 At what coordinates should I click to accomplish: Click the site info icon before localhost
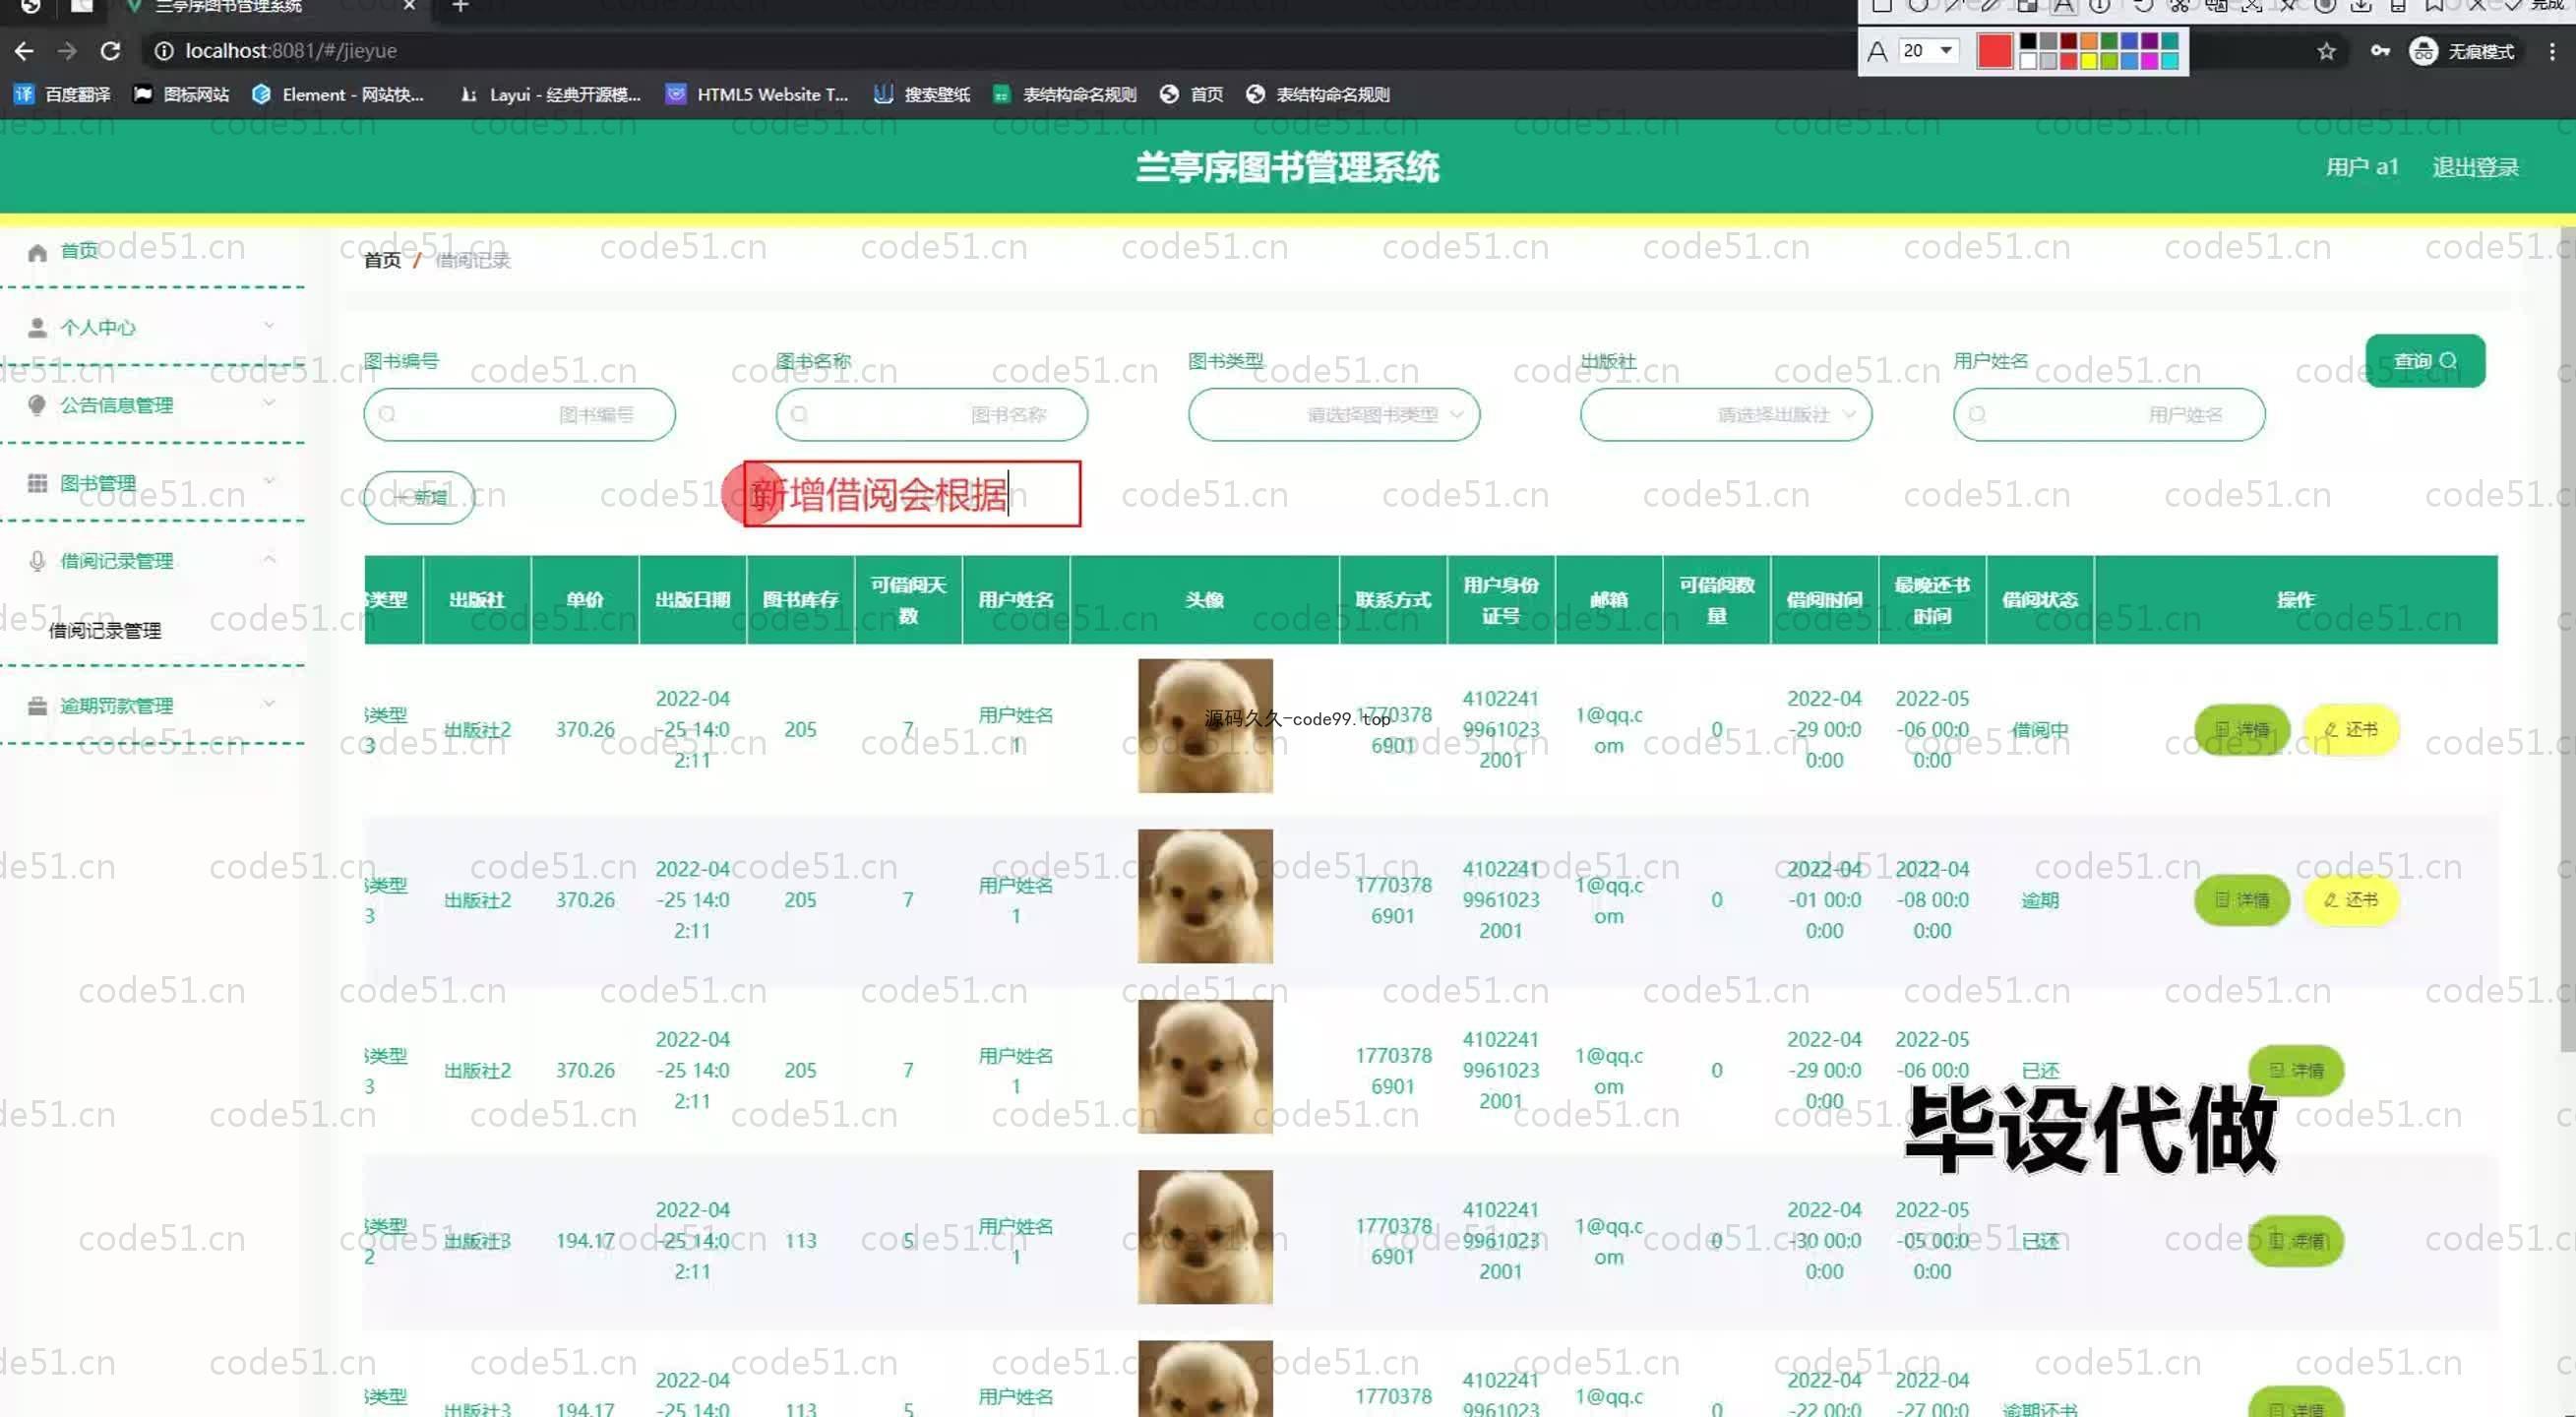[x=163, y=50]
